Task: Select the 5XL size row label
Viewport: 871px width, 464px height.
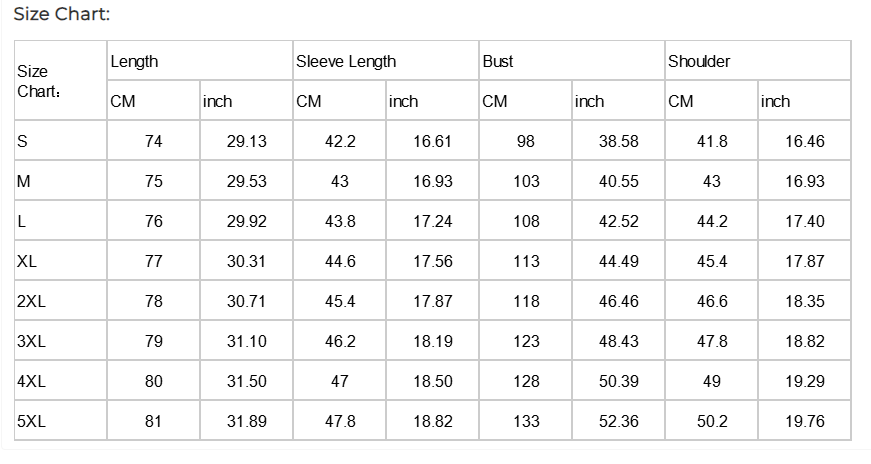Action: point(31,421)
